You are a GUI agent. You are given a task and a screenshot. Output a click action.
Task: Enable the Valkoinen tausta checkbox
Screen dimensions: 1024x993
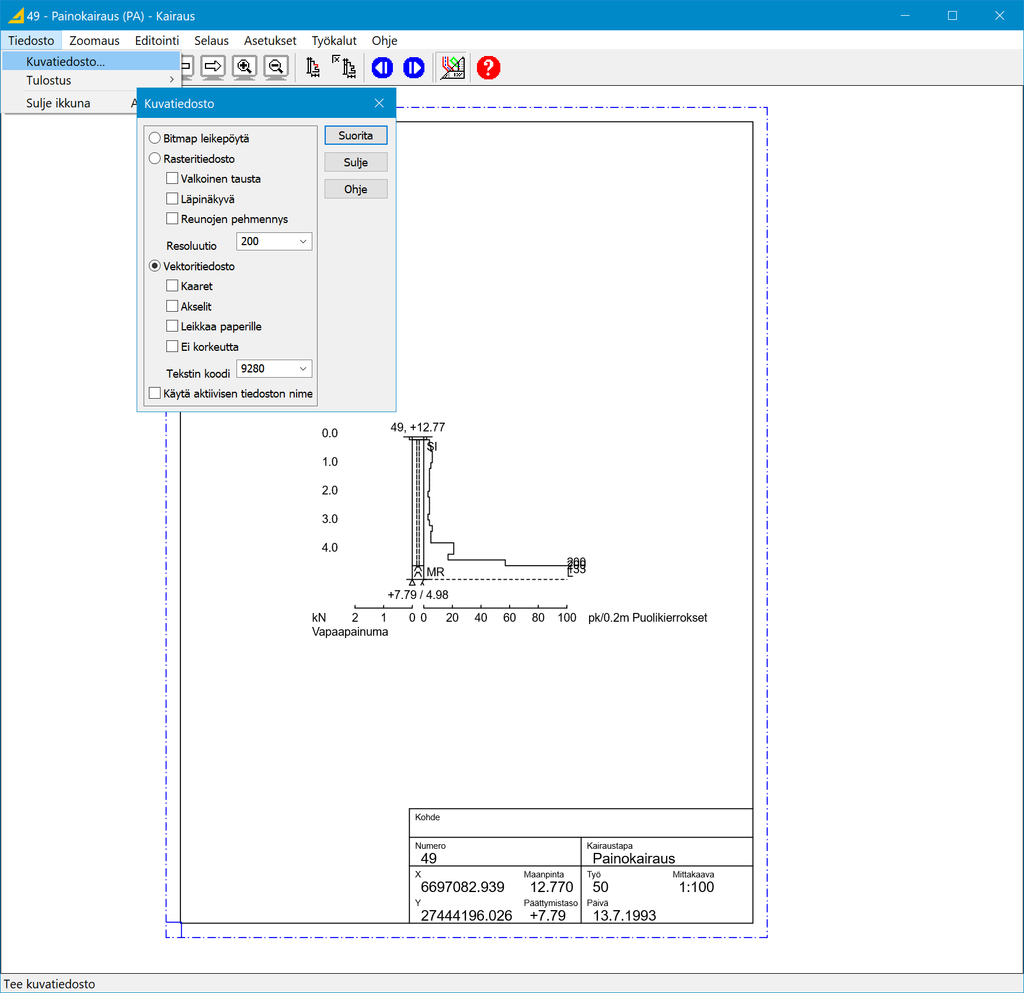(x=173, y=179)
